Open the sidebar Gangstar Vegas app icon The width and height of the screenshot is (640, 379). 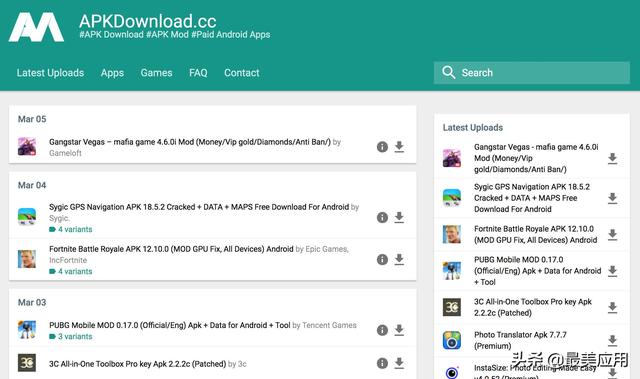[x=452, y=158]
